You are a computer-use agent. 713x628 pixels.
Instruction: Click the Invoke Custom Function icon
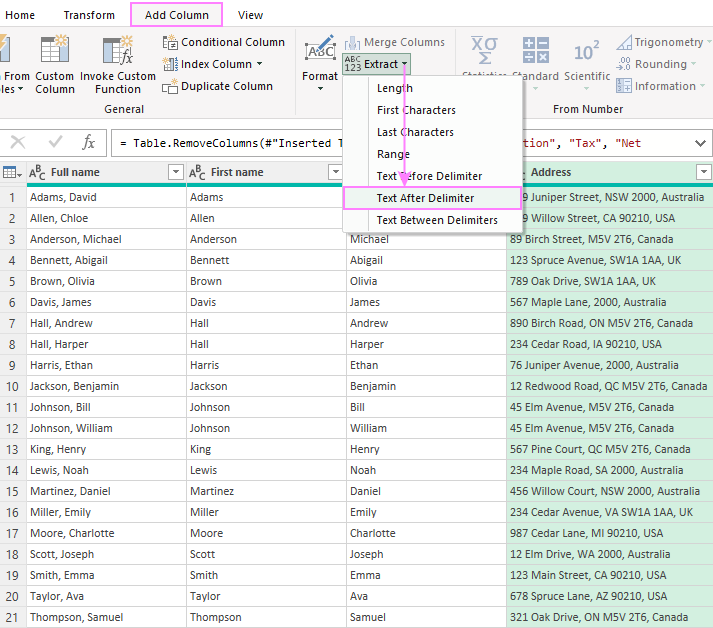pyautogui.click(x=118, y=49)
